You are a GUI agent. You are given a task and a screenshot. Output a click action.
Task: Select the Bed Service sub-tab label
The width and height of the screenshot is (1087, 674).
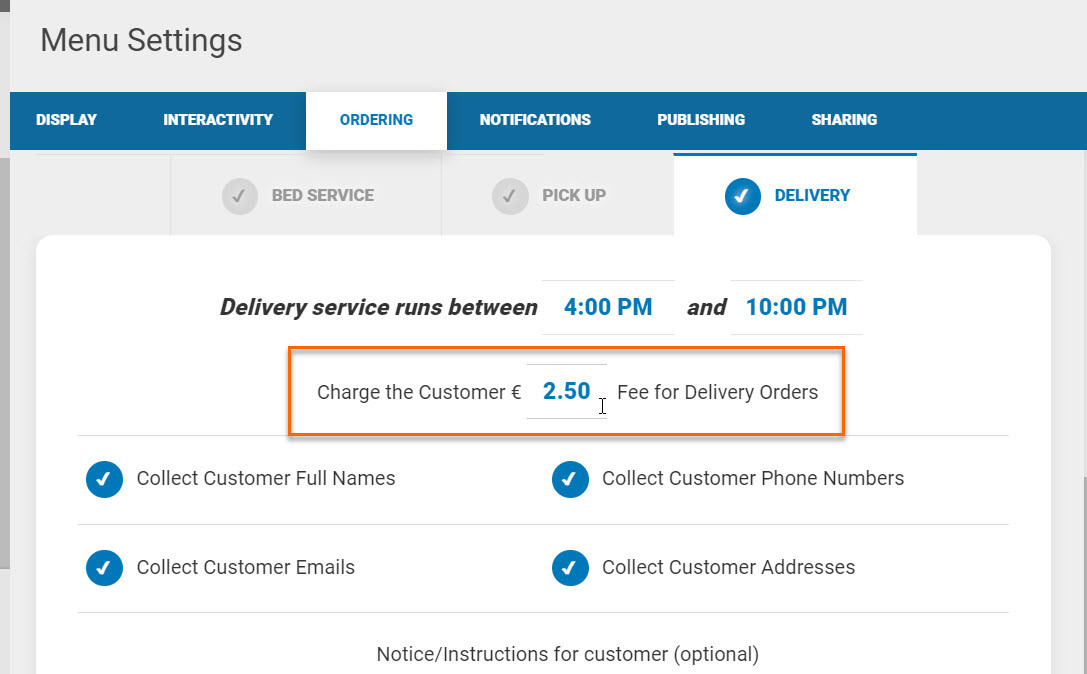coord(323,196)
